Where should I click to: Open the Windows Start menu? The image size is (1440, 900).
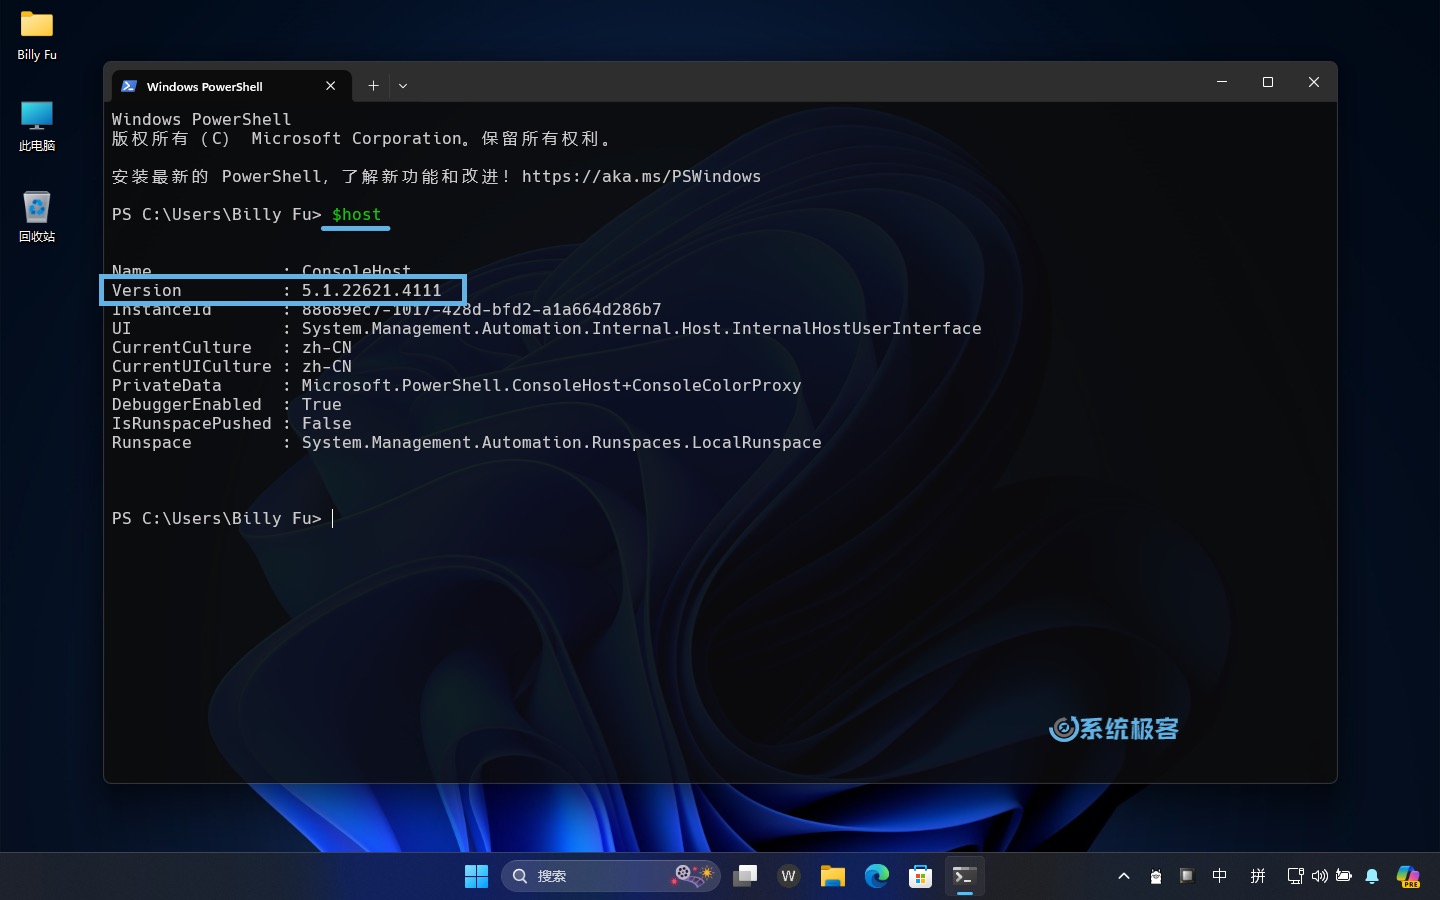click(477, 877)
